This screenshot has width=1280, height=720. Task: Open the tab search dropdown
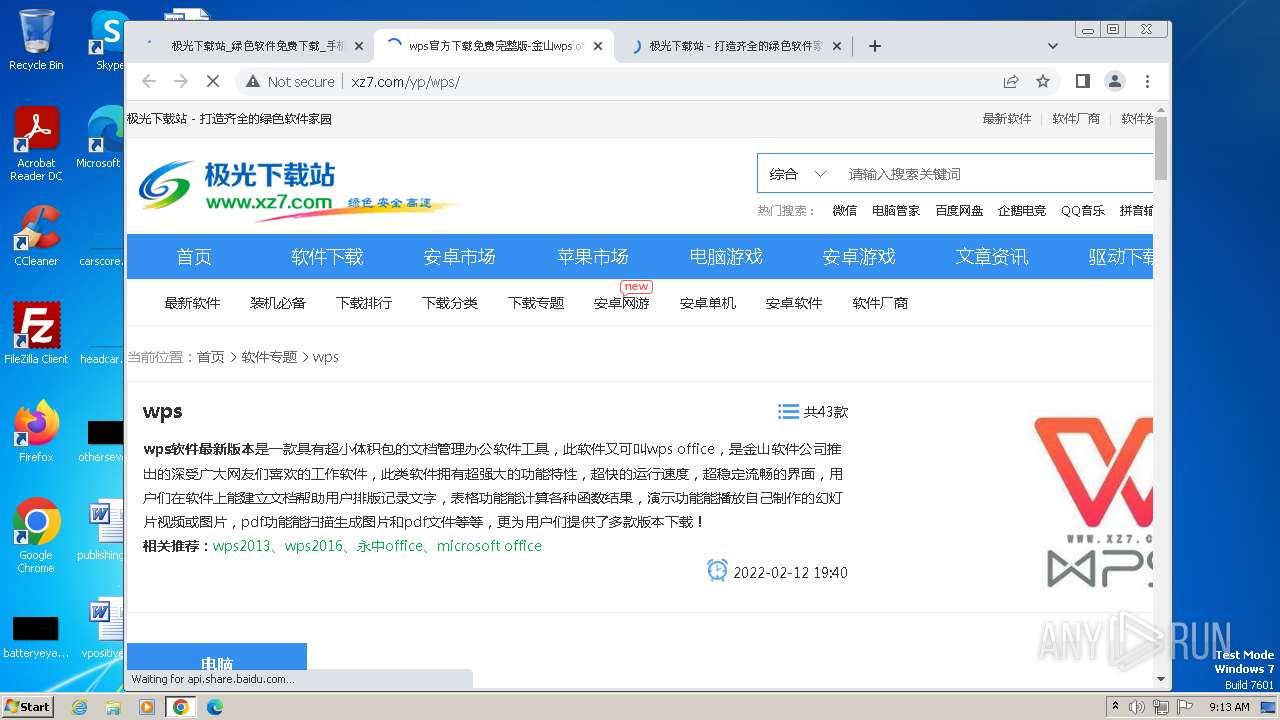[x=1052, y=46]
